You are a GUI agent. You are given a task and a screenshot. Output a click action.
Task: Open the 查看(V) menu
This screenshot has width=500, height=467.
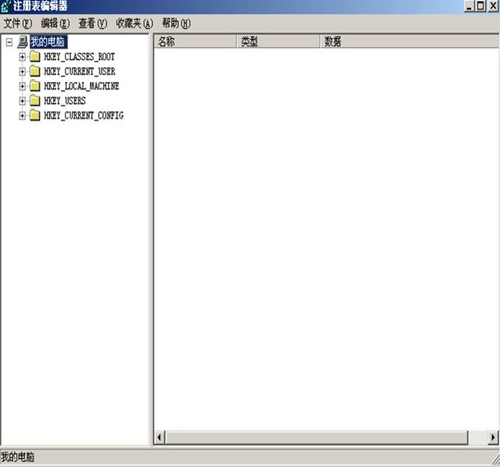[x=93, y=23]
